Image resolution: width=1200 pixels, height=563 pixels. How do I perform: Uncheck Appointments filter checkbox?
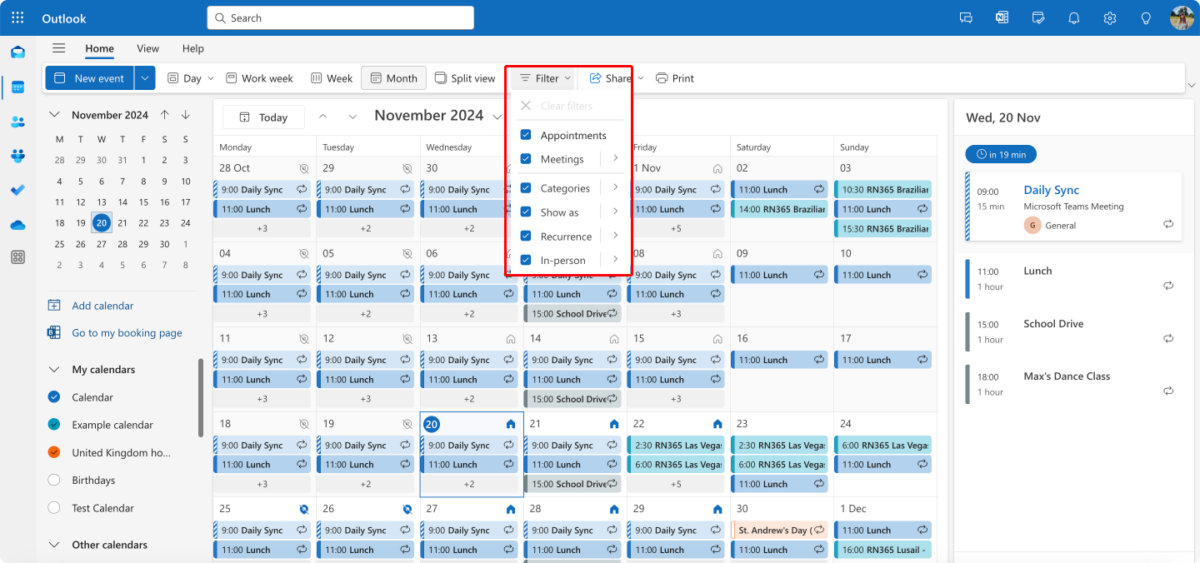click(x=526, y=135)
